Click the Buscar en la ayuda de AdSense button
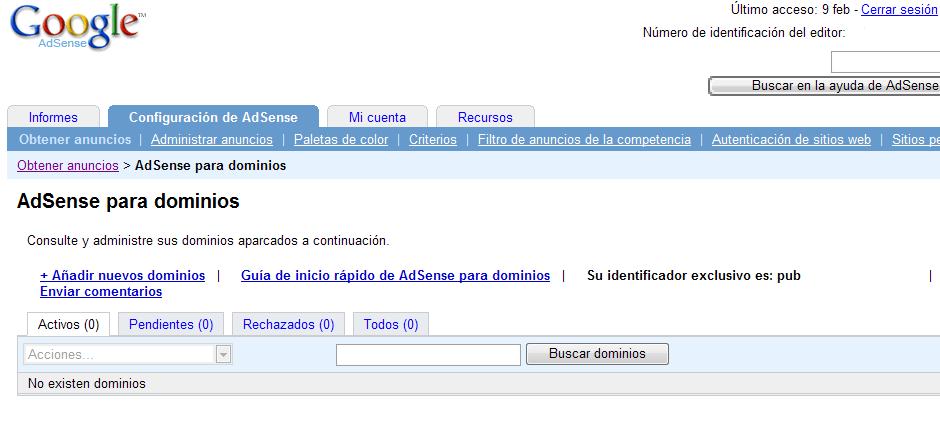Viewport: 940px width, 426px height. pos(824,86)
